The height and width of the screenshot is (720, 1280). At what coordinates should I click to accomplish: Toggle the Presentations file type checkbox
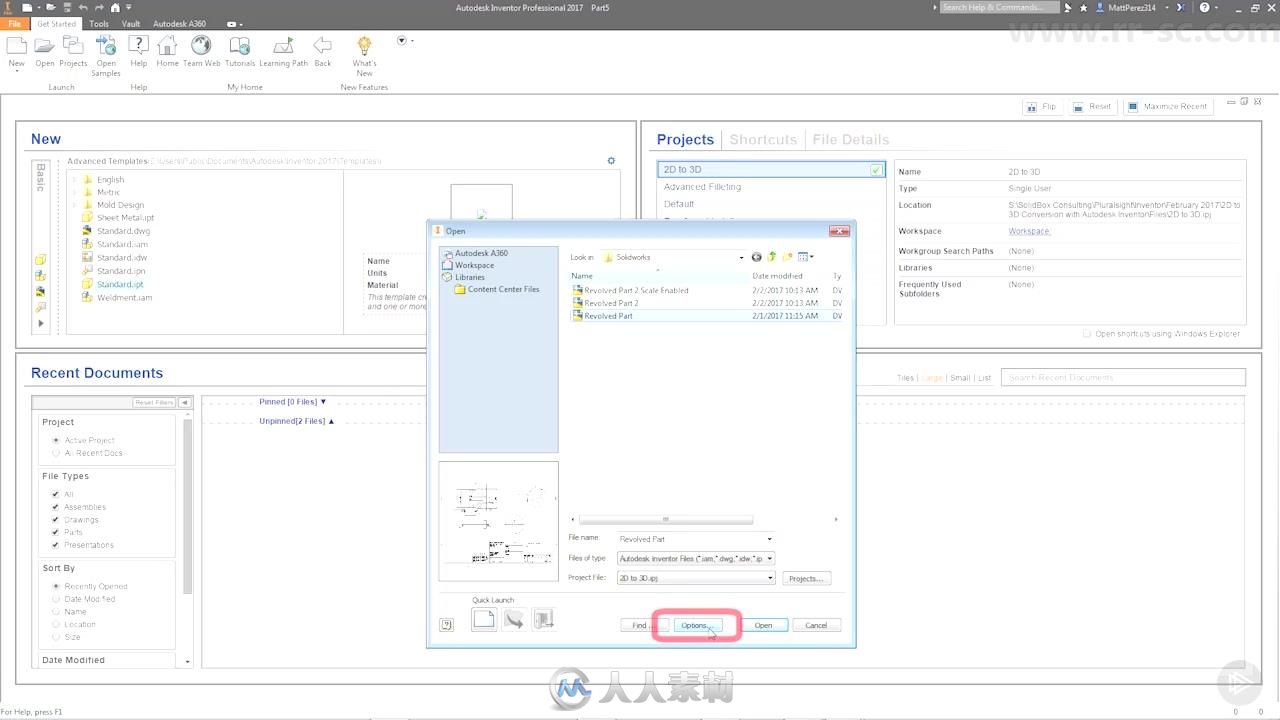click(55, 545)
